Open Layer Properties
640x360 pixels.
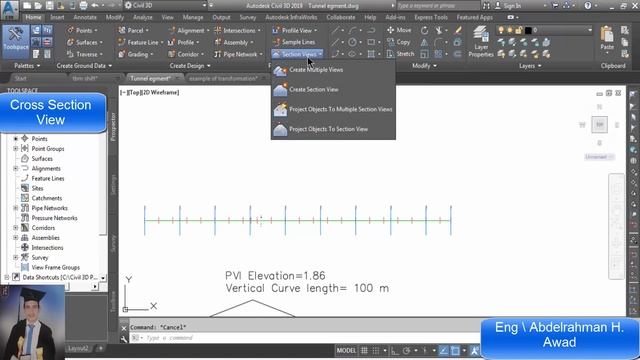(481, 42)
